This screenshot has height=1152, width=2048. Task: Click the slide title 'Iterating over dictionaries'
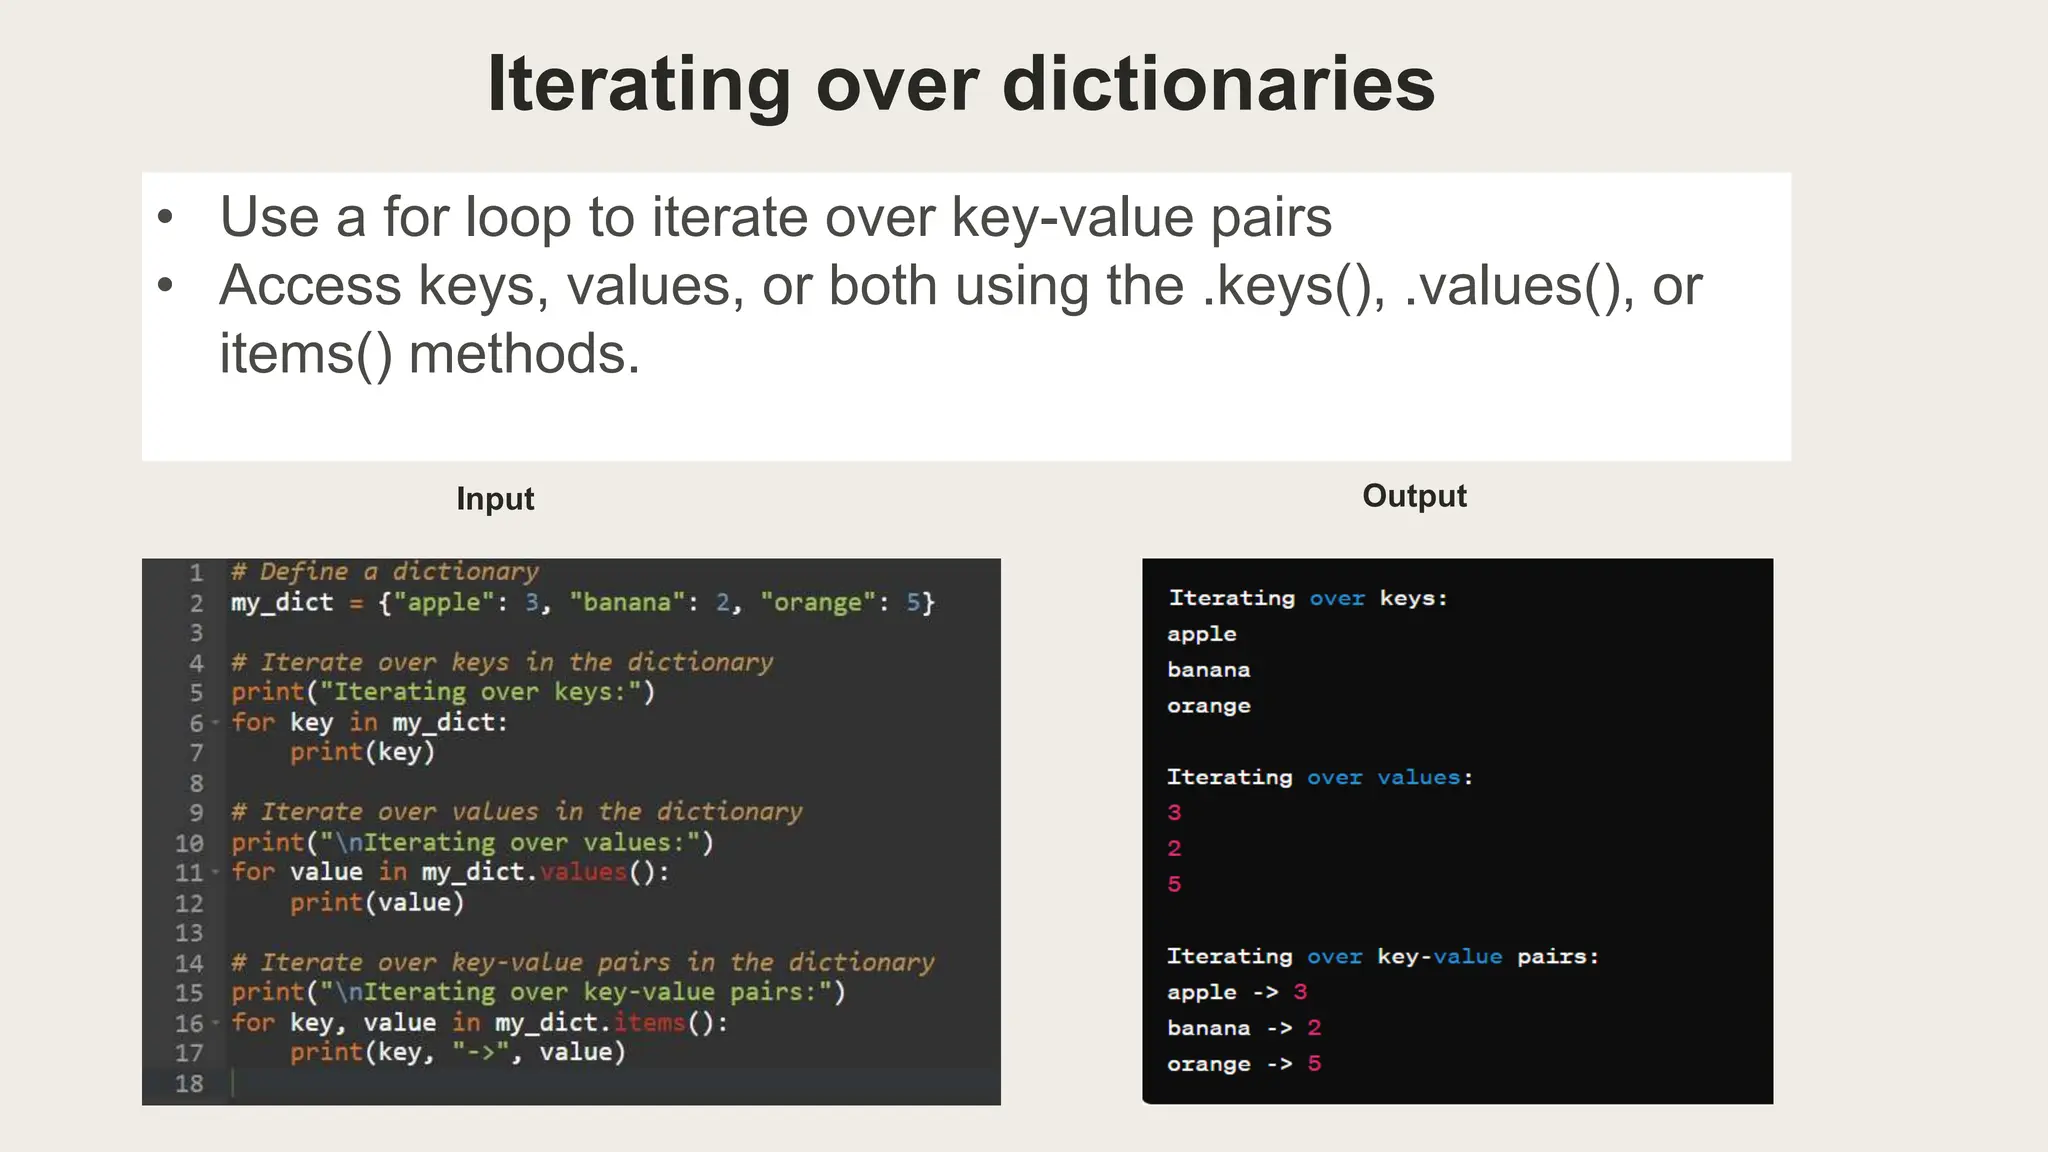coord(960,84)
